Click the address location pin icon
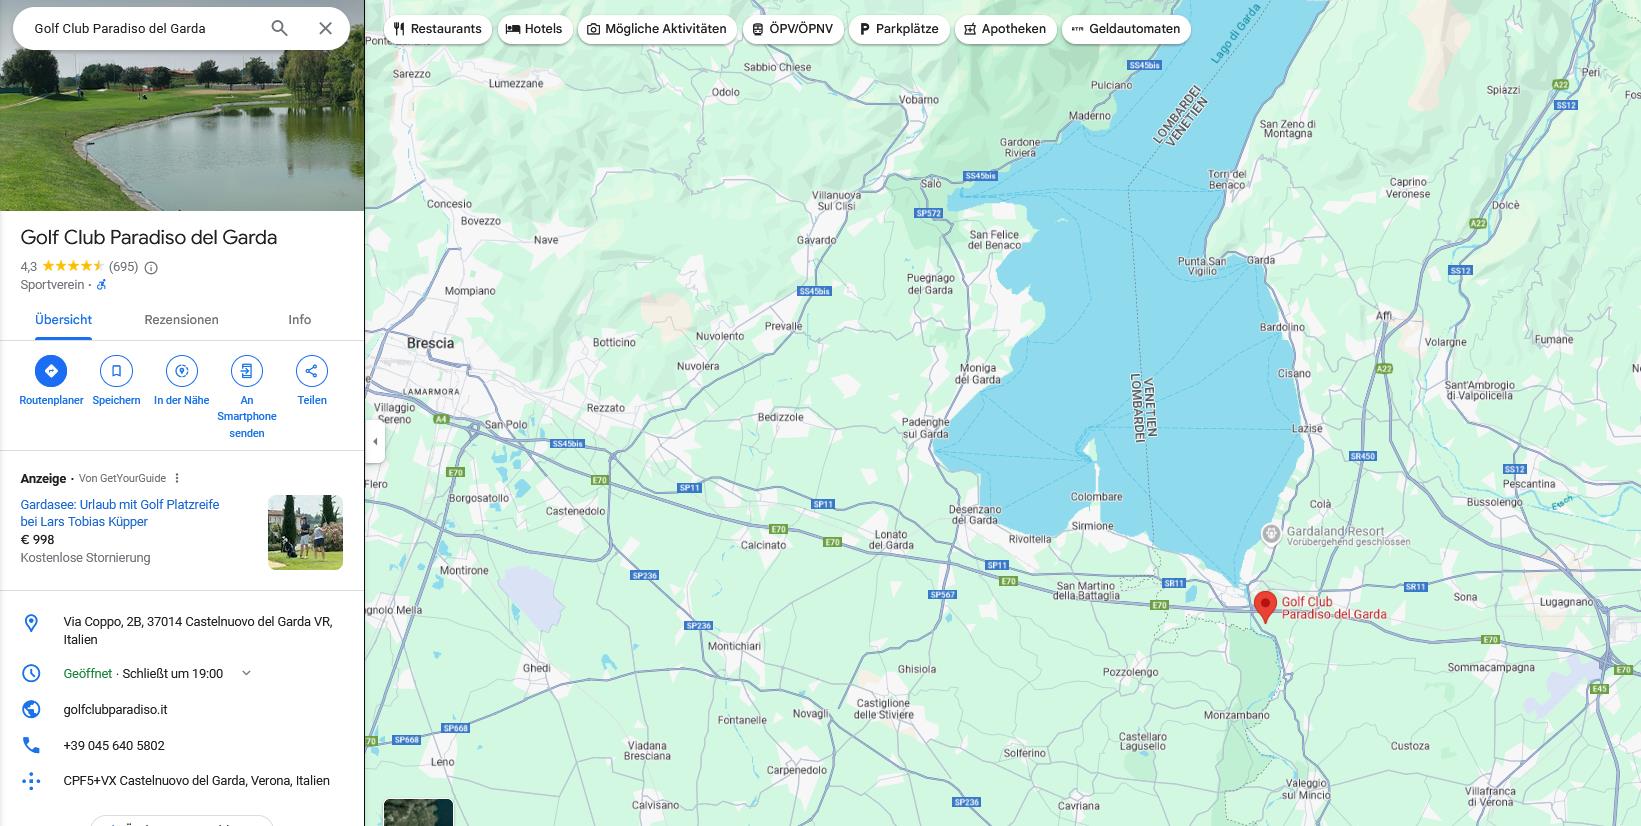Screen dimensions: 1641x826 coord(31,623)
